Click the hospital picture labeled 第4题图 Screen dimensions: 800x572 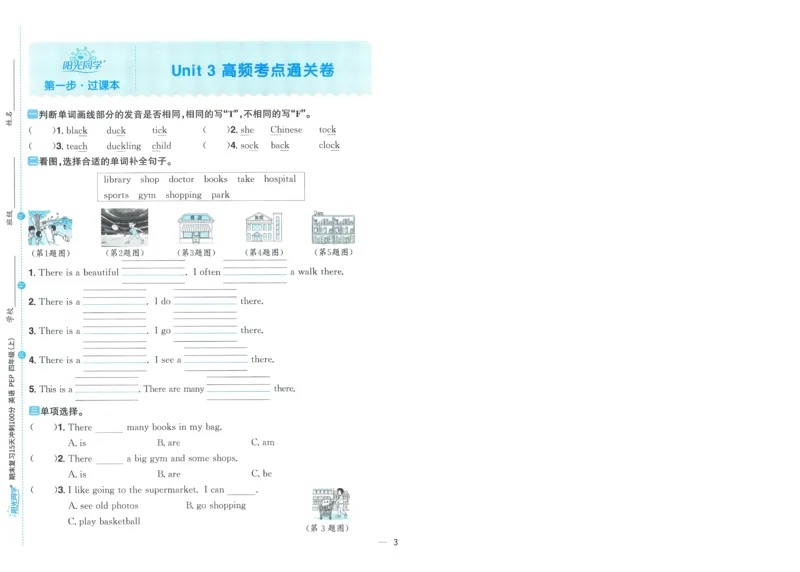pos(263,228)
